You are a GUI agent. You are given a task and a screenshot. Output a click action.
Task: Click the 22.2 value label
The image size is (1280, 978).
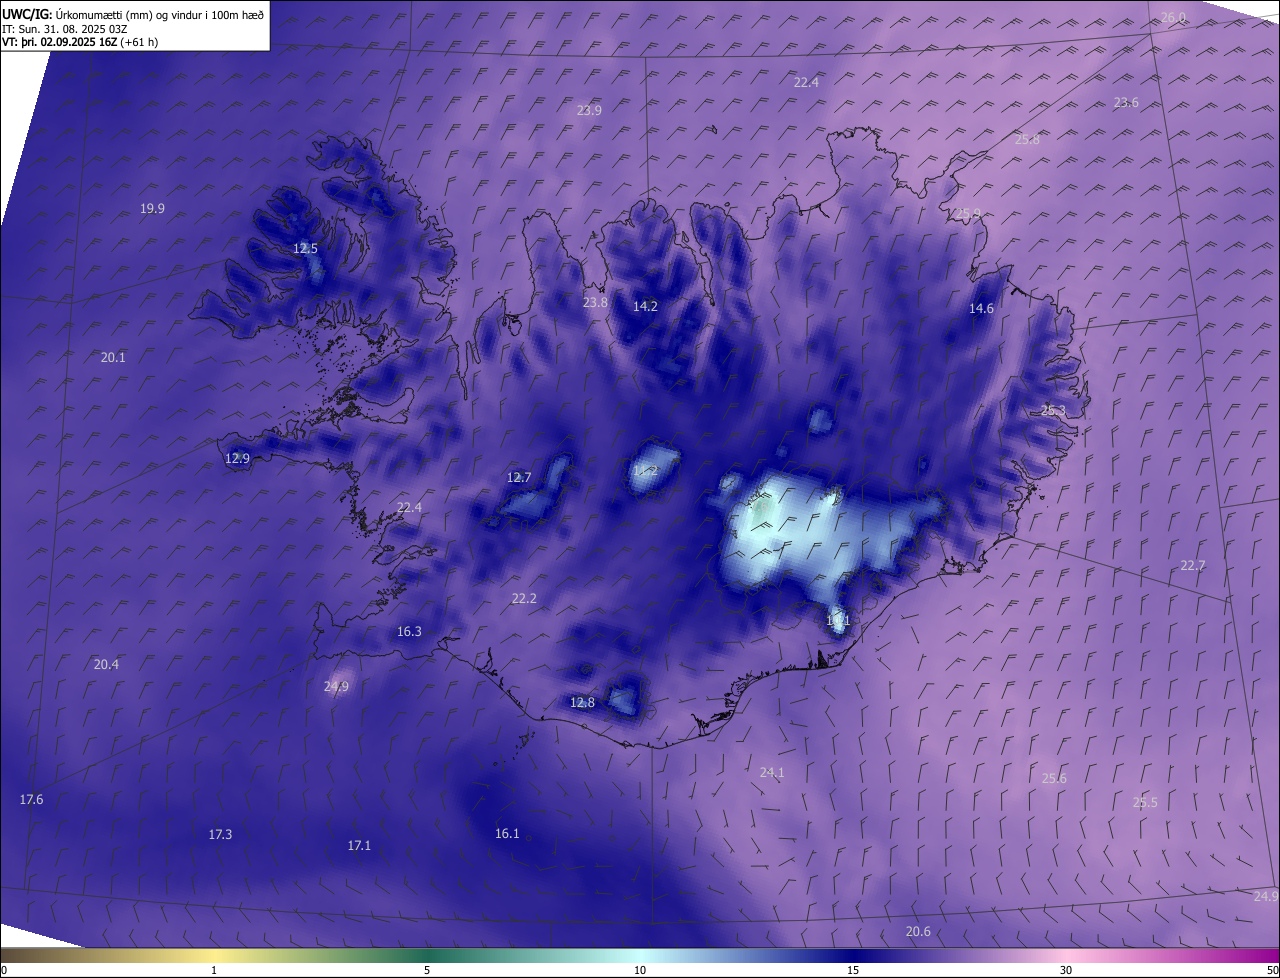(524, 598)
